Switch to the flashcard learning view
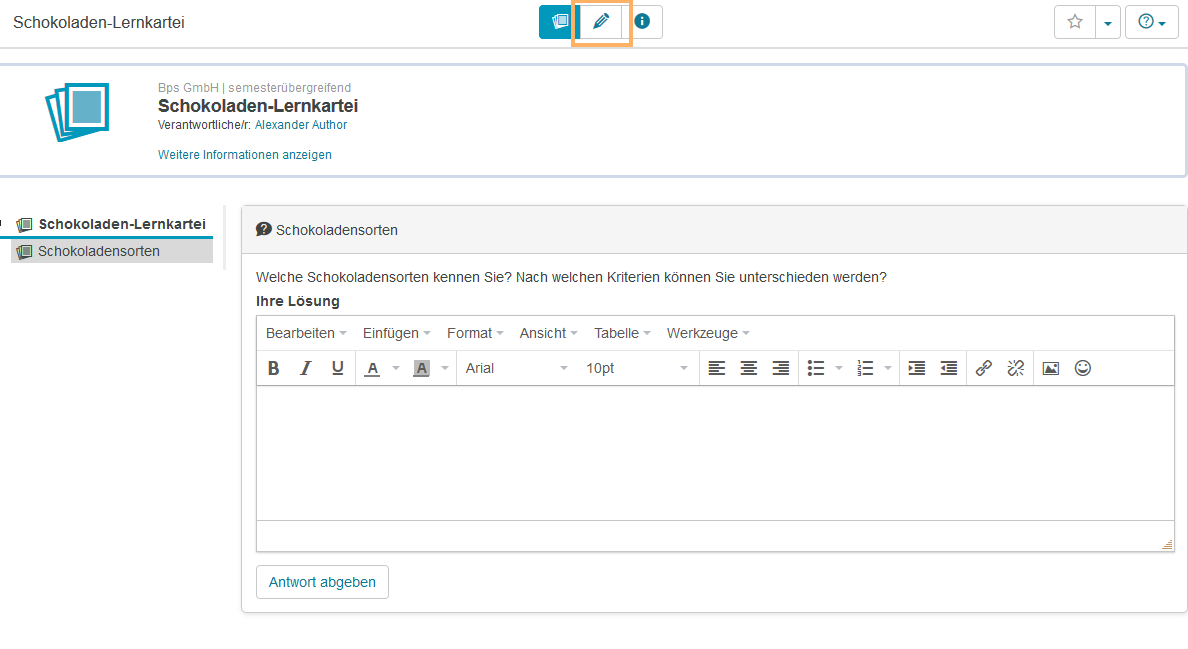Screen dimensions: 1188x649 559,21
